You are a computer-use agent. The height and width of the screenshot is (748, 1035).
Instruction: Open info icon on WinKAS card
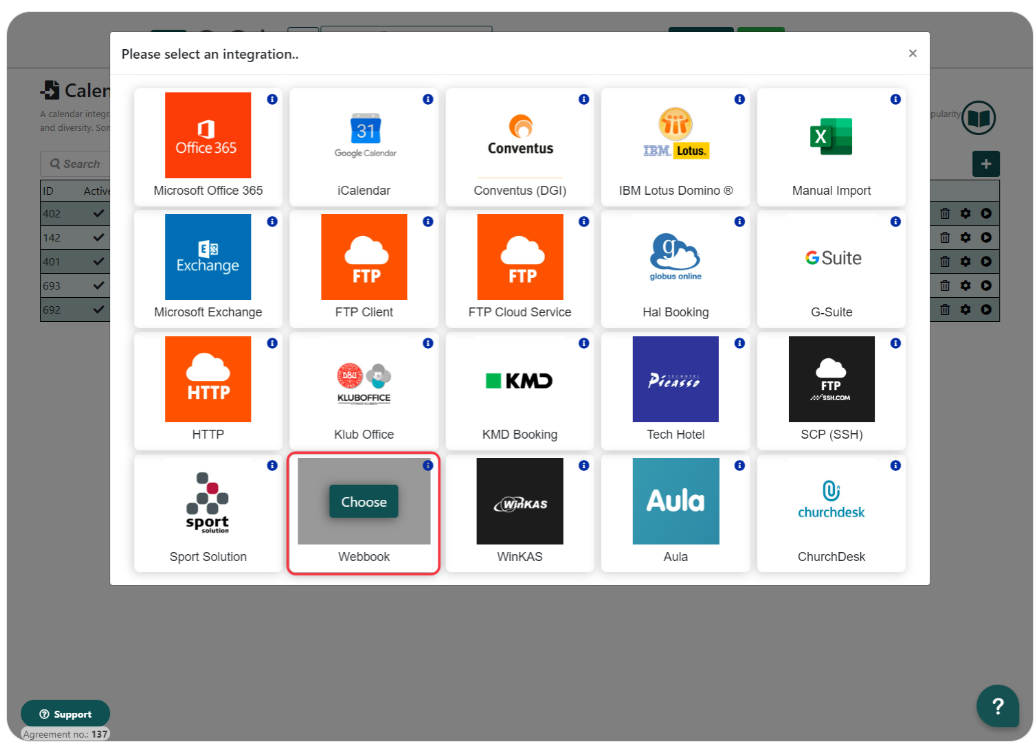click(584, 465)
